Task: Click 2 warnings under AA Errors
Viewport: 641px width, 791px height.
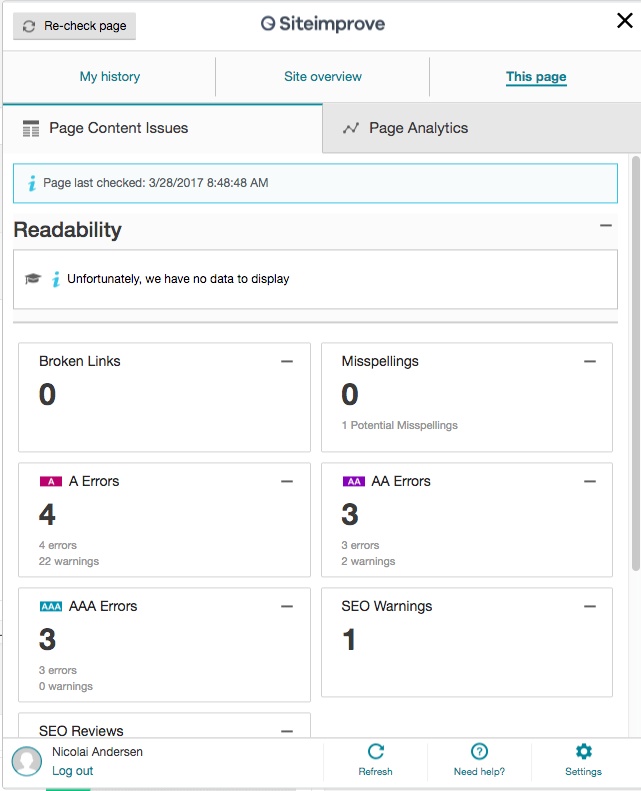Action: coord(368,561)
